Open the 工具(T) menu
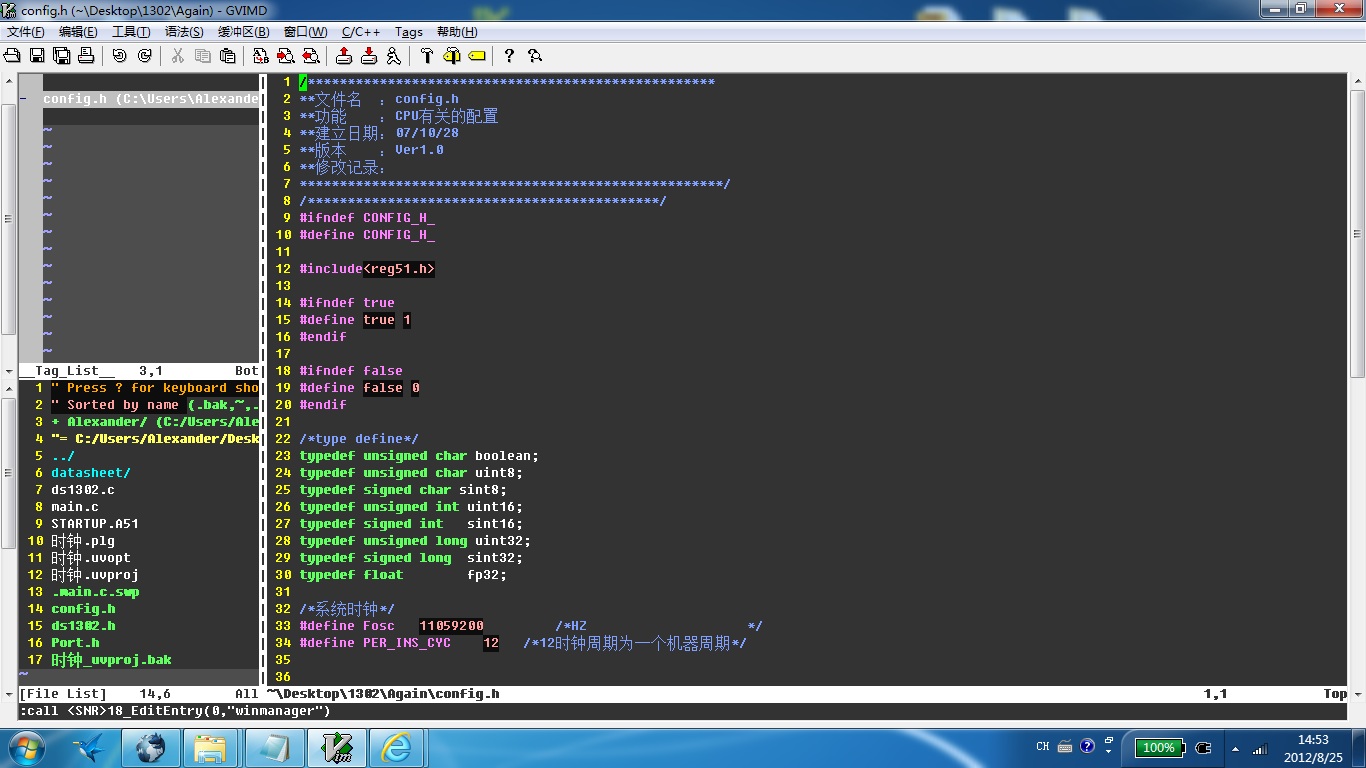 tap(131, 32)
